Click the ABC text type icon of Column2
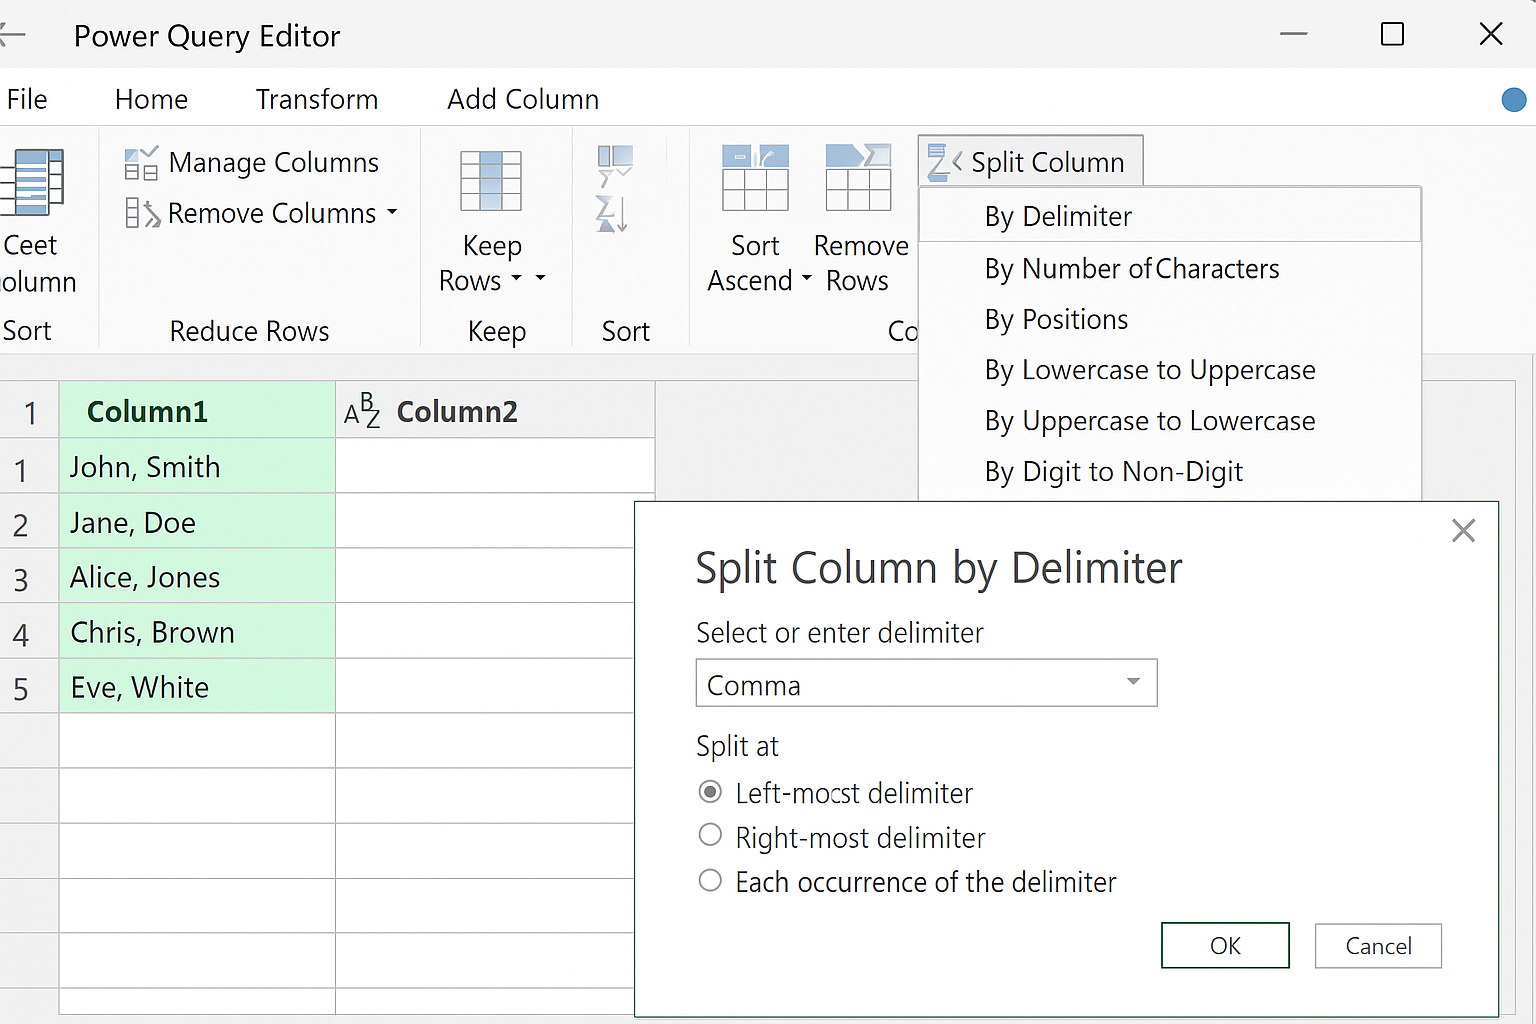The width and height of the screenshot is (1536, 1024). coord(362,411)
